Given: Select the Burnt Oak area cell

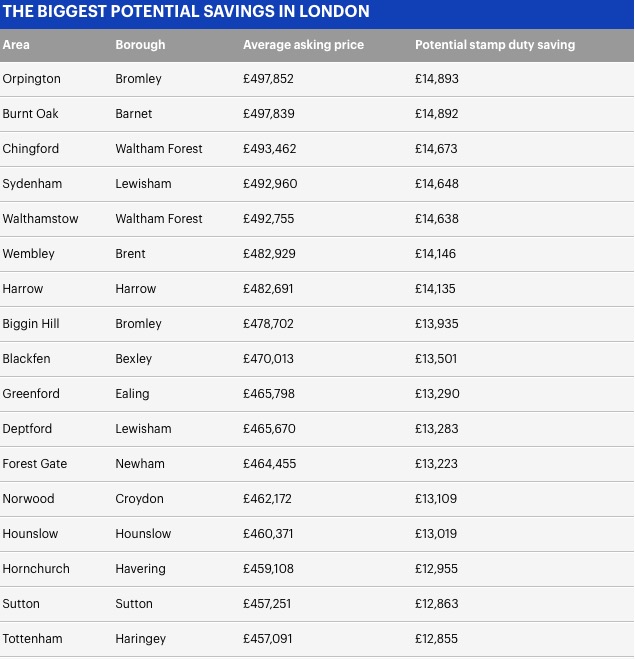Looking at the screenshot, I should point(30,113).
